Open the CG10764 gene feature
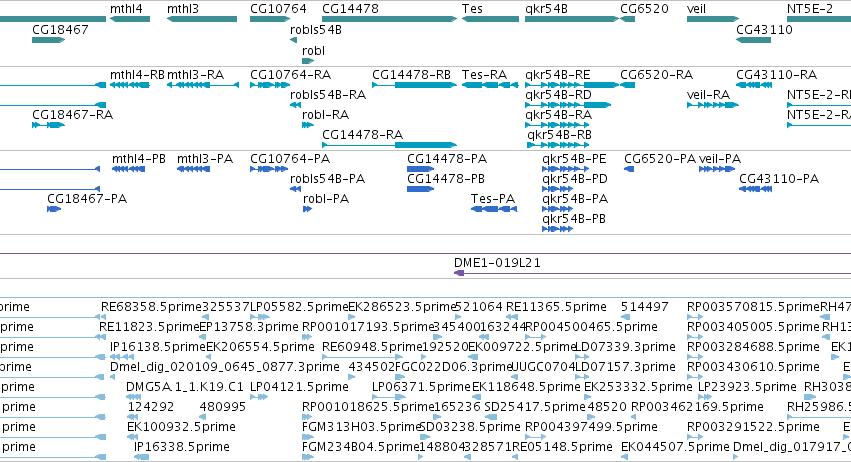The image size is (851, 462). pyautogui.click(x=270, y=19)
